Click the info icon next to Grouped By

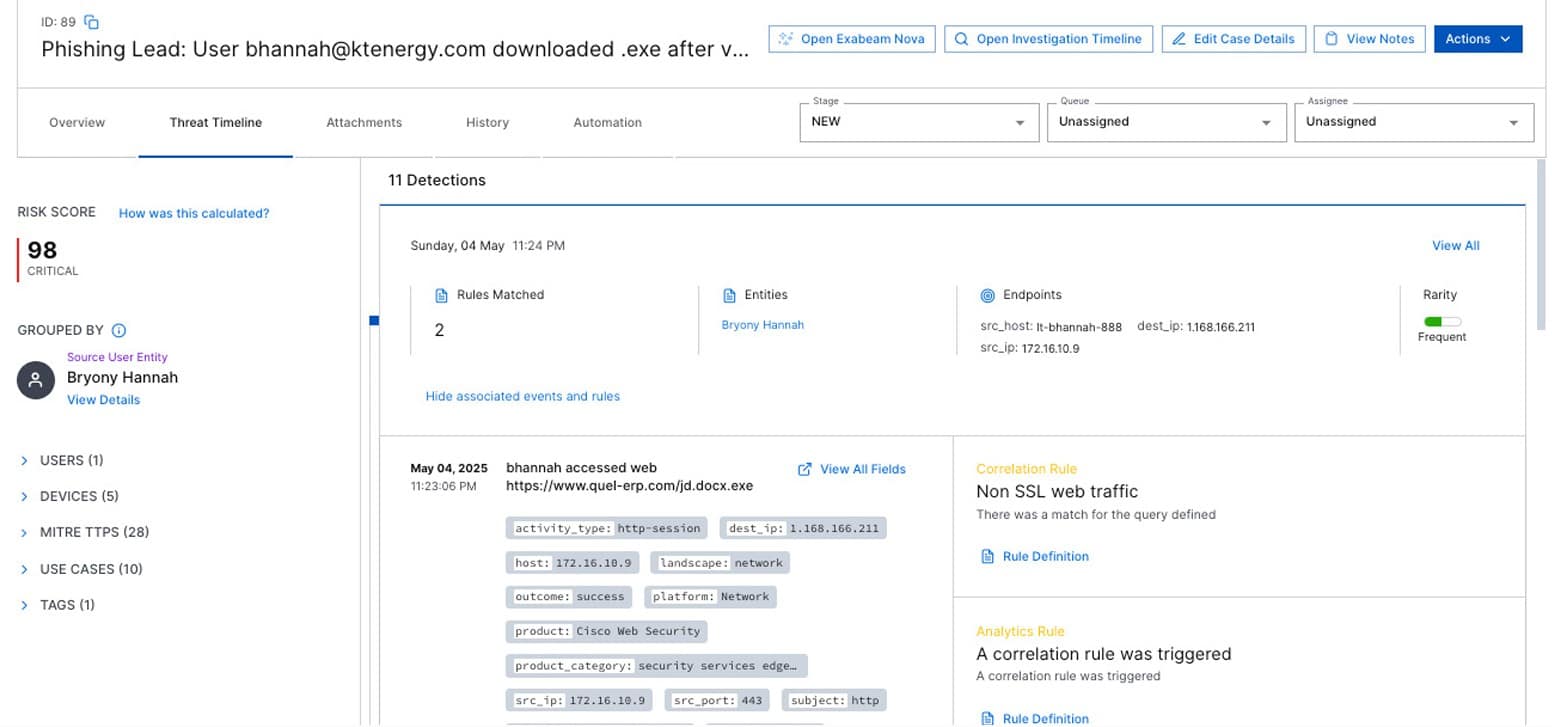click(x=119, y=331)
